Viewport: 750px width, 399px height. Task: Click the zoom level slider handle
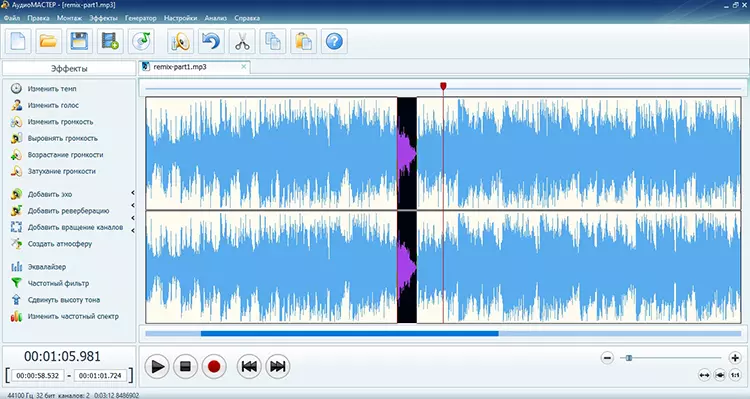[x=629, y=357]
